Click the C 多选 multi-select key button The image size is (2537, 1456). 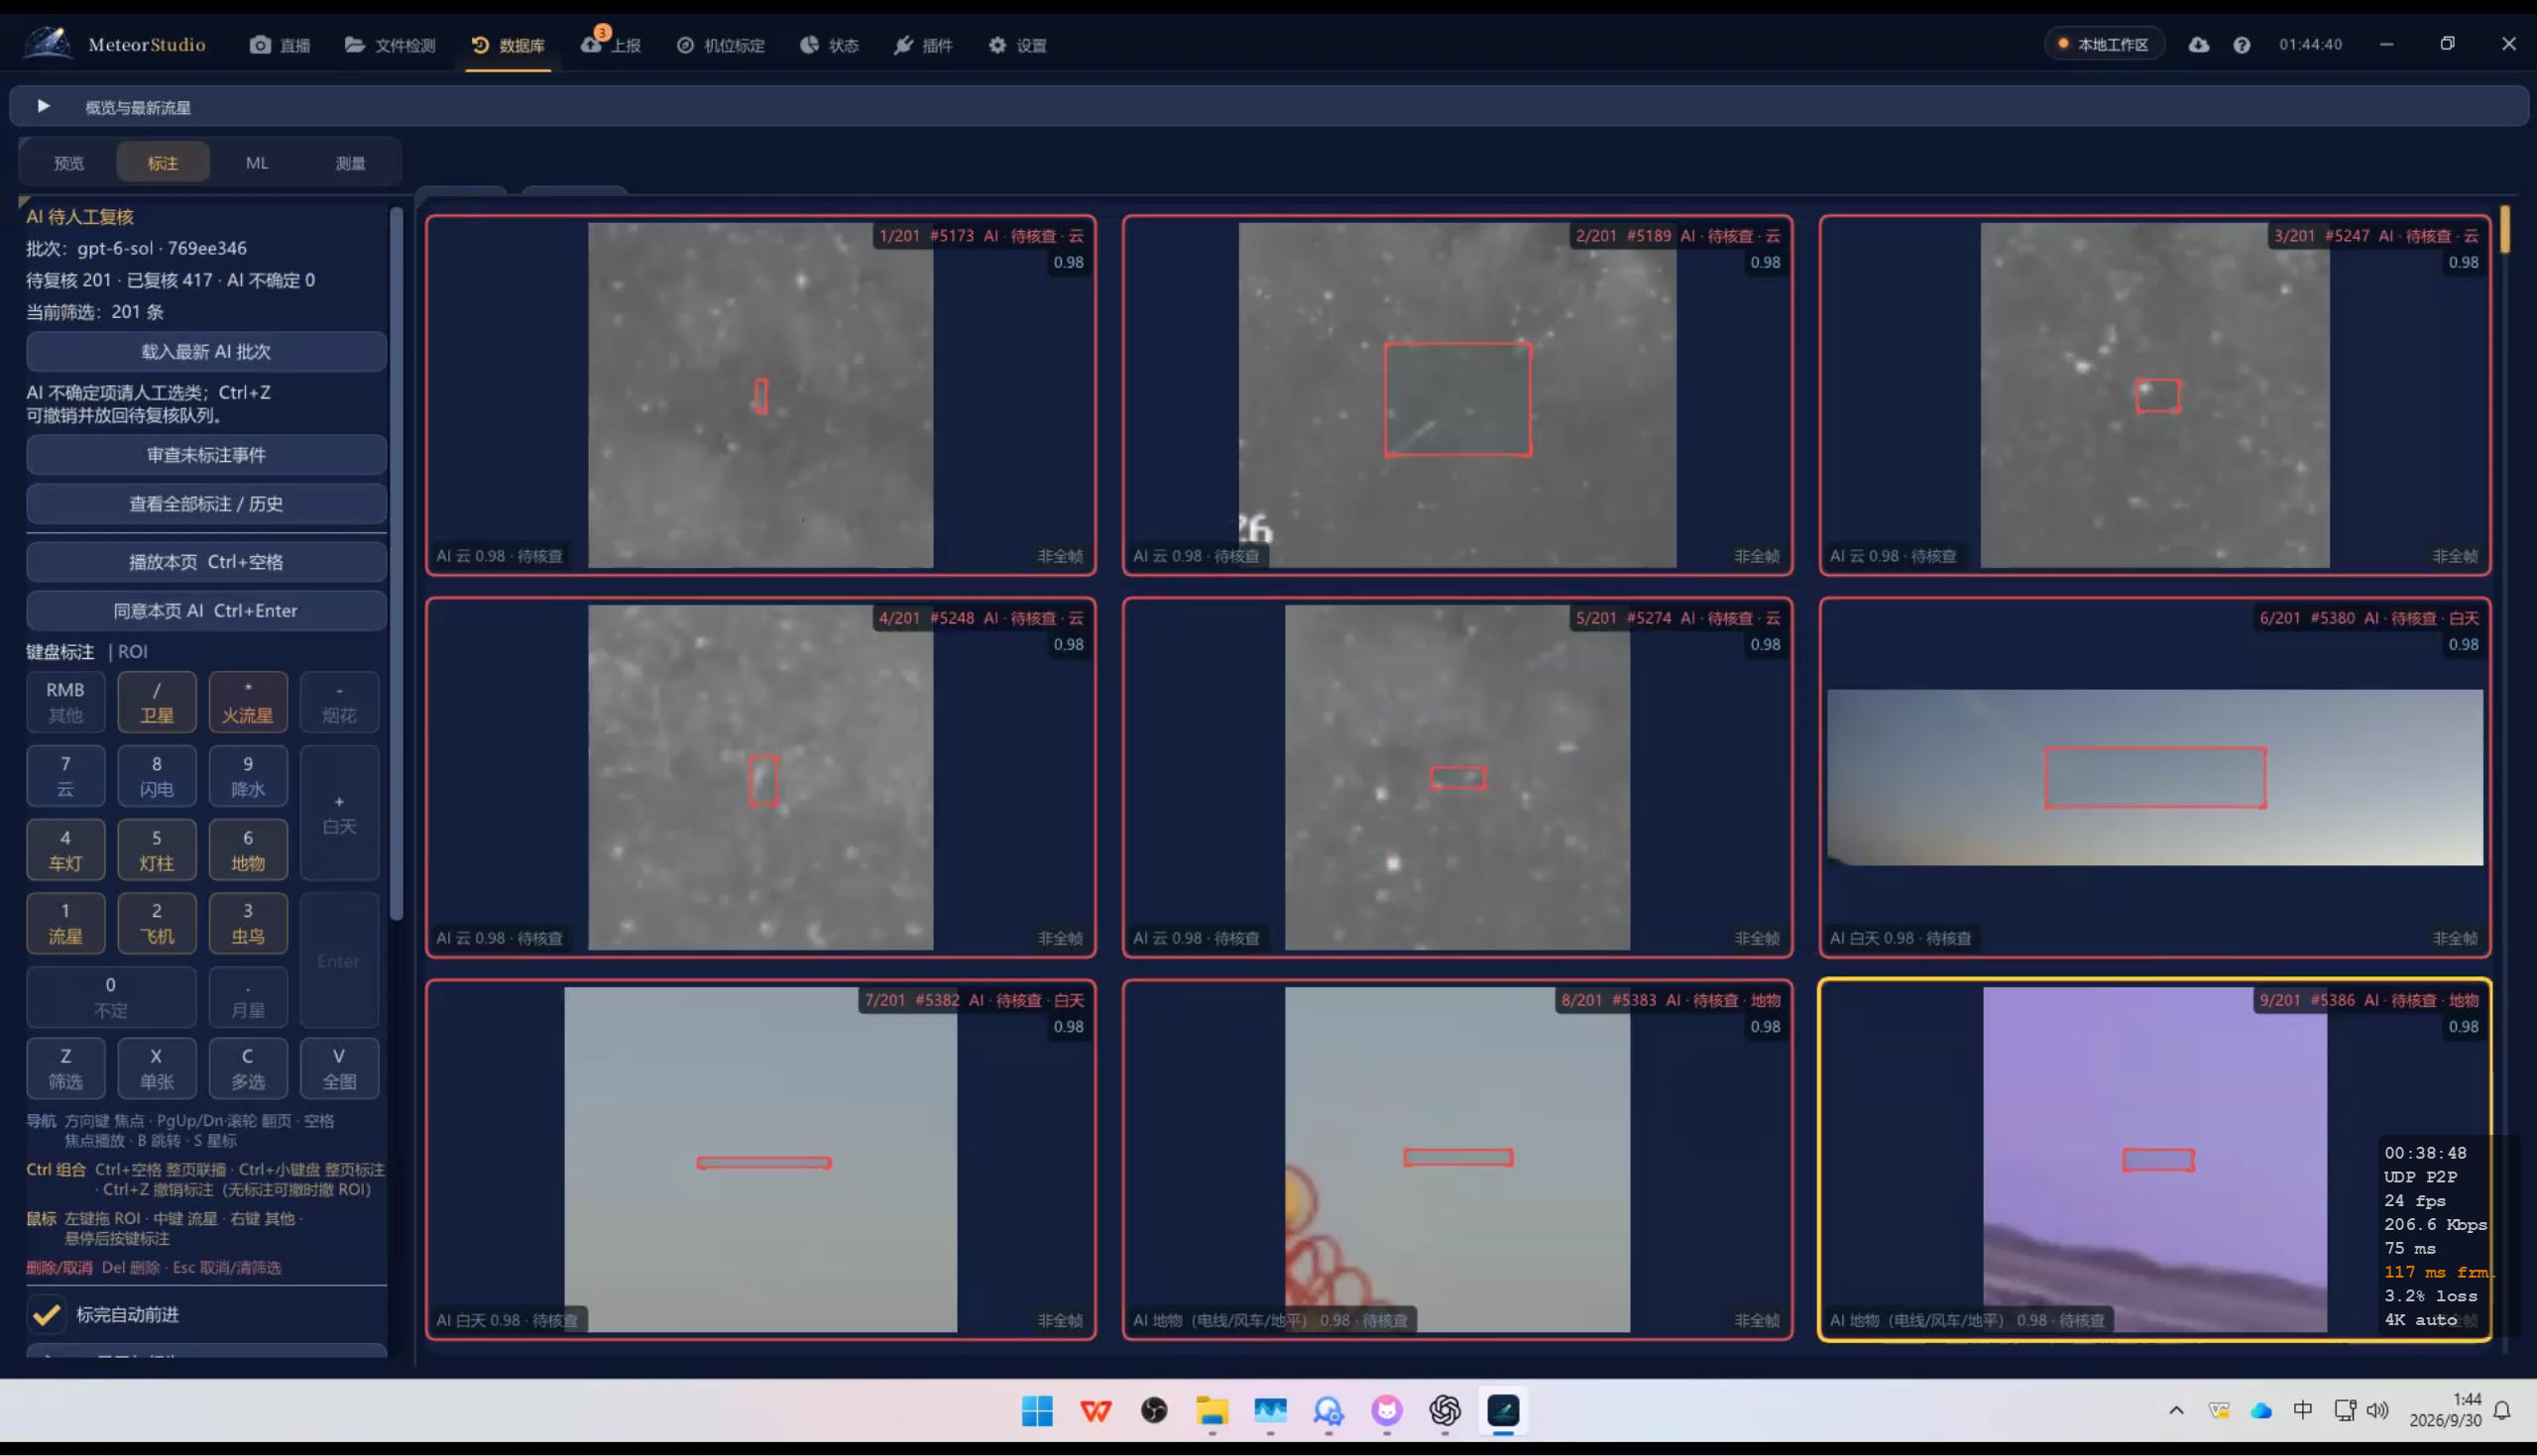248,1068
